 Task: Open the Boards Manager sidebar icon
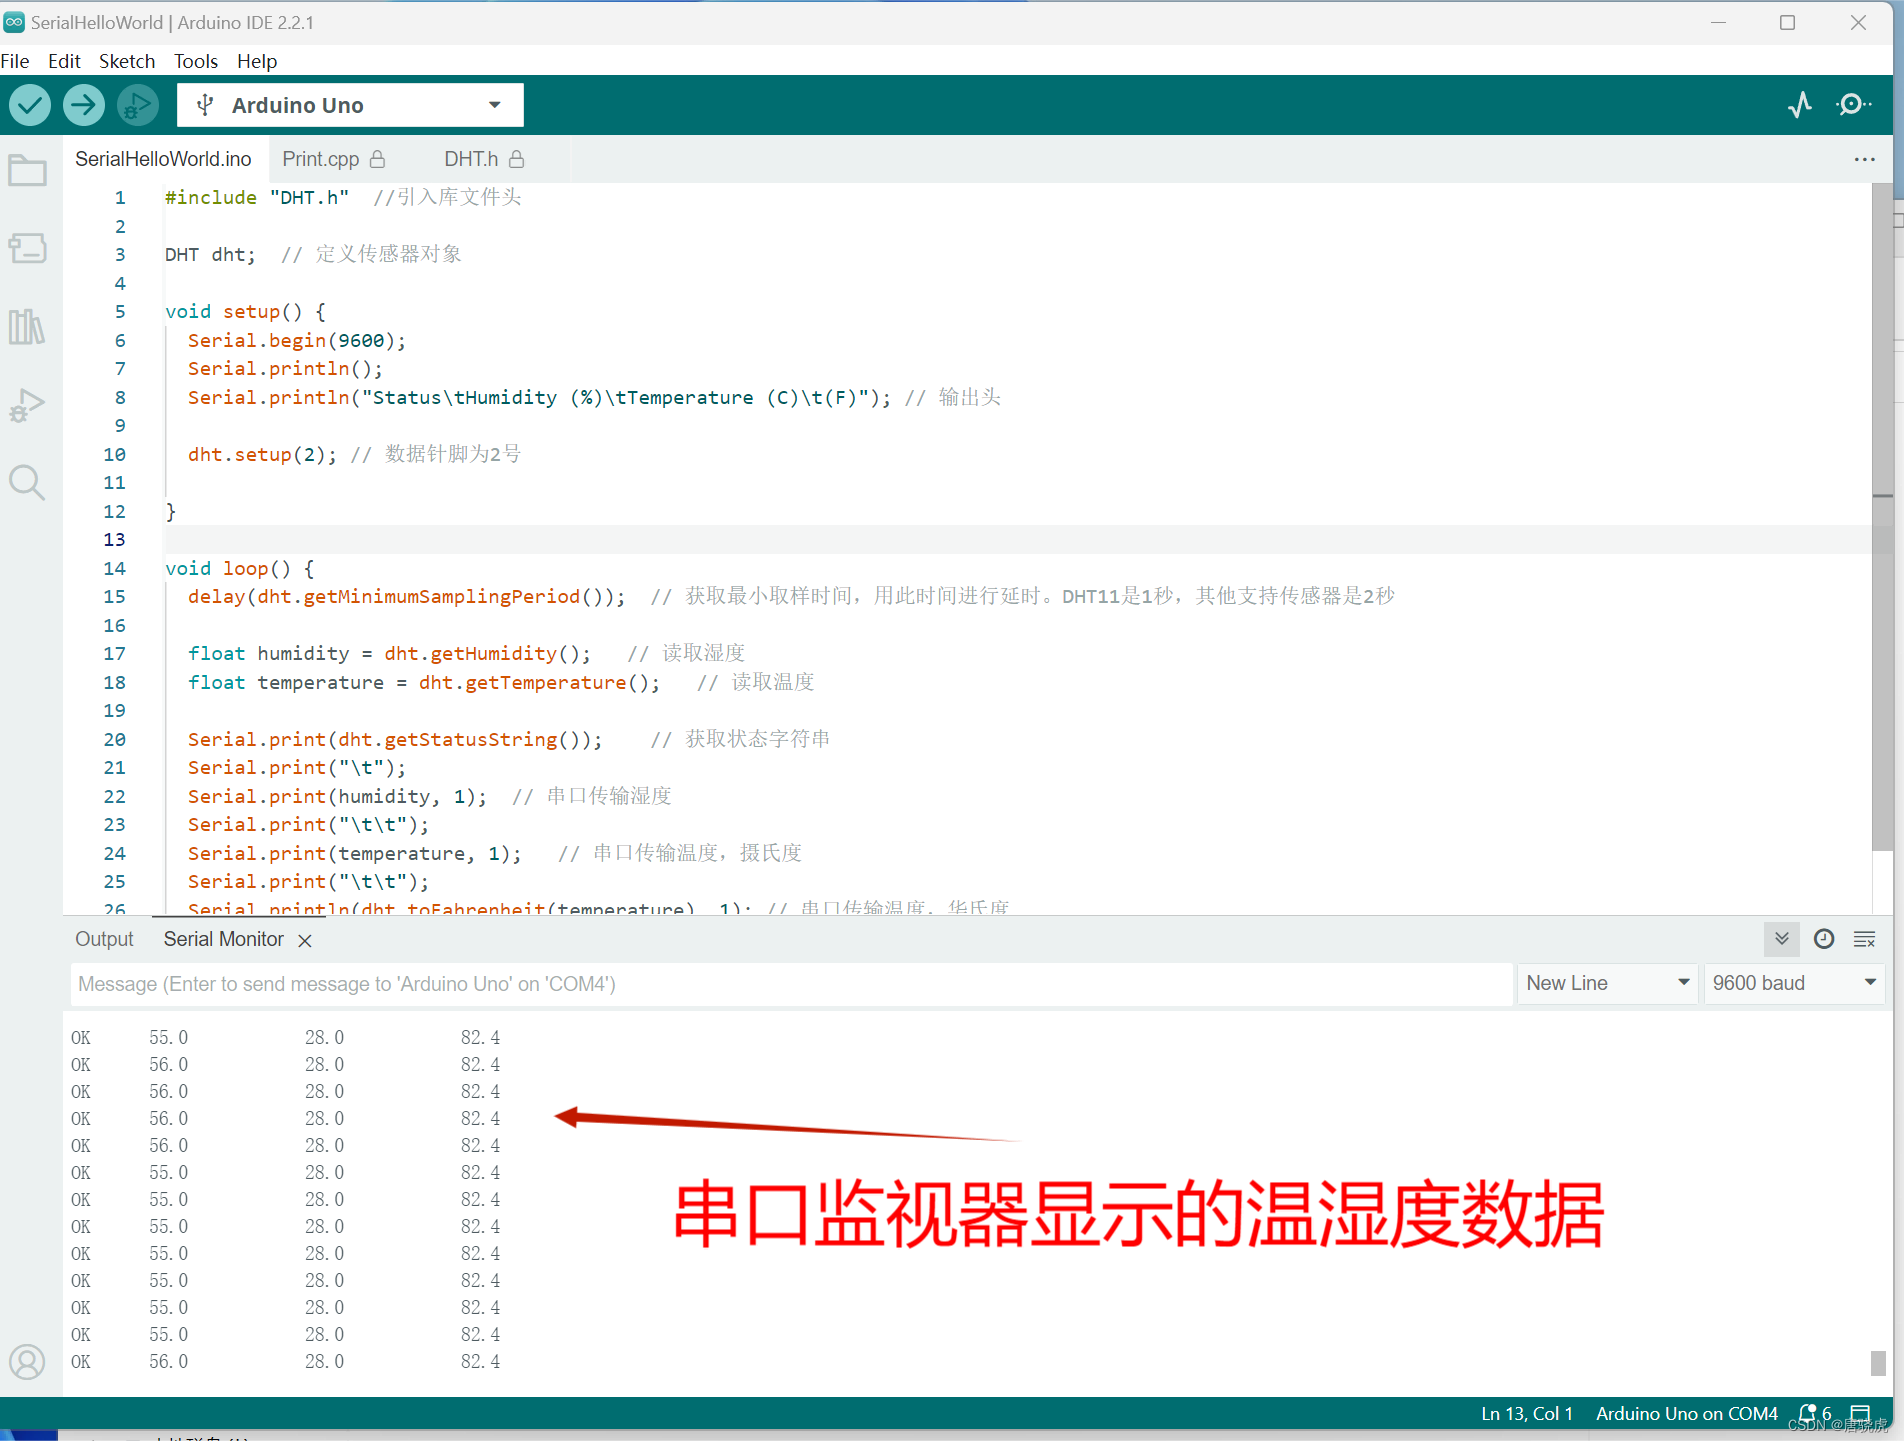(x=27, y=248)
